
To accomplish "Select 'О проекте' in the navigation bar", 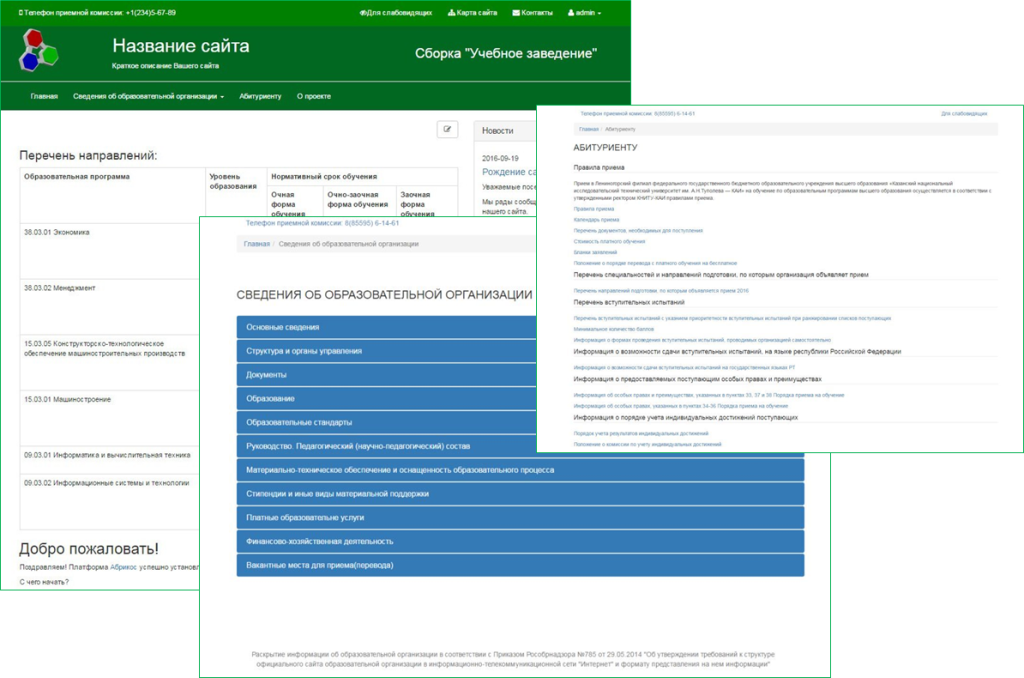I will (x=314, y=96).
